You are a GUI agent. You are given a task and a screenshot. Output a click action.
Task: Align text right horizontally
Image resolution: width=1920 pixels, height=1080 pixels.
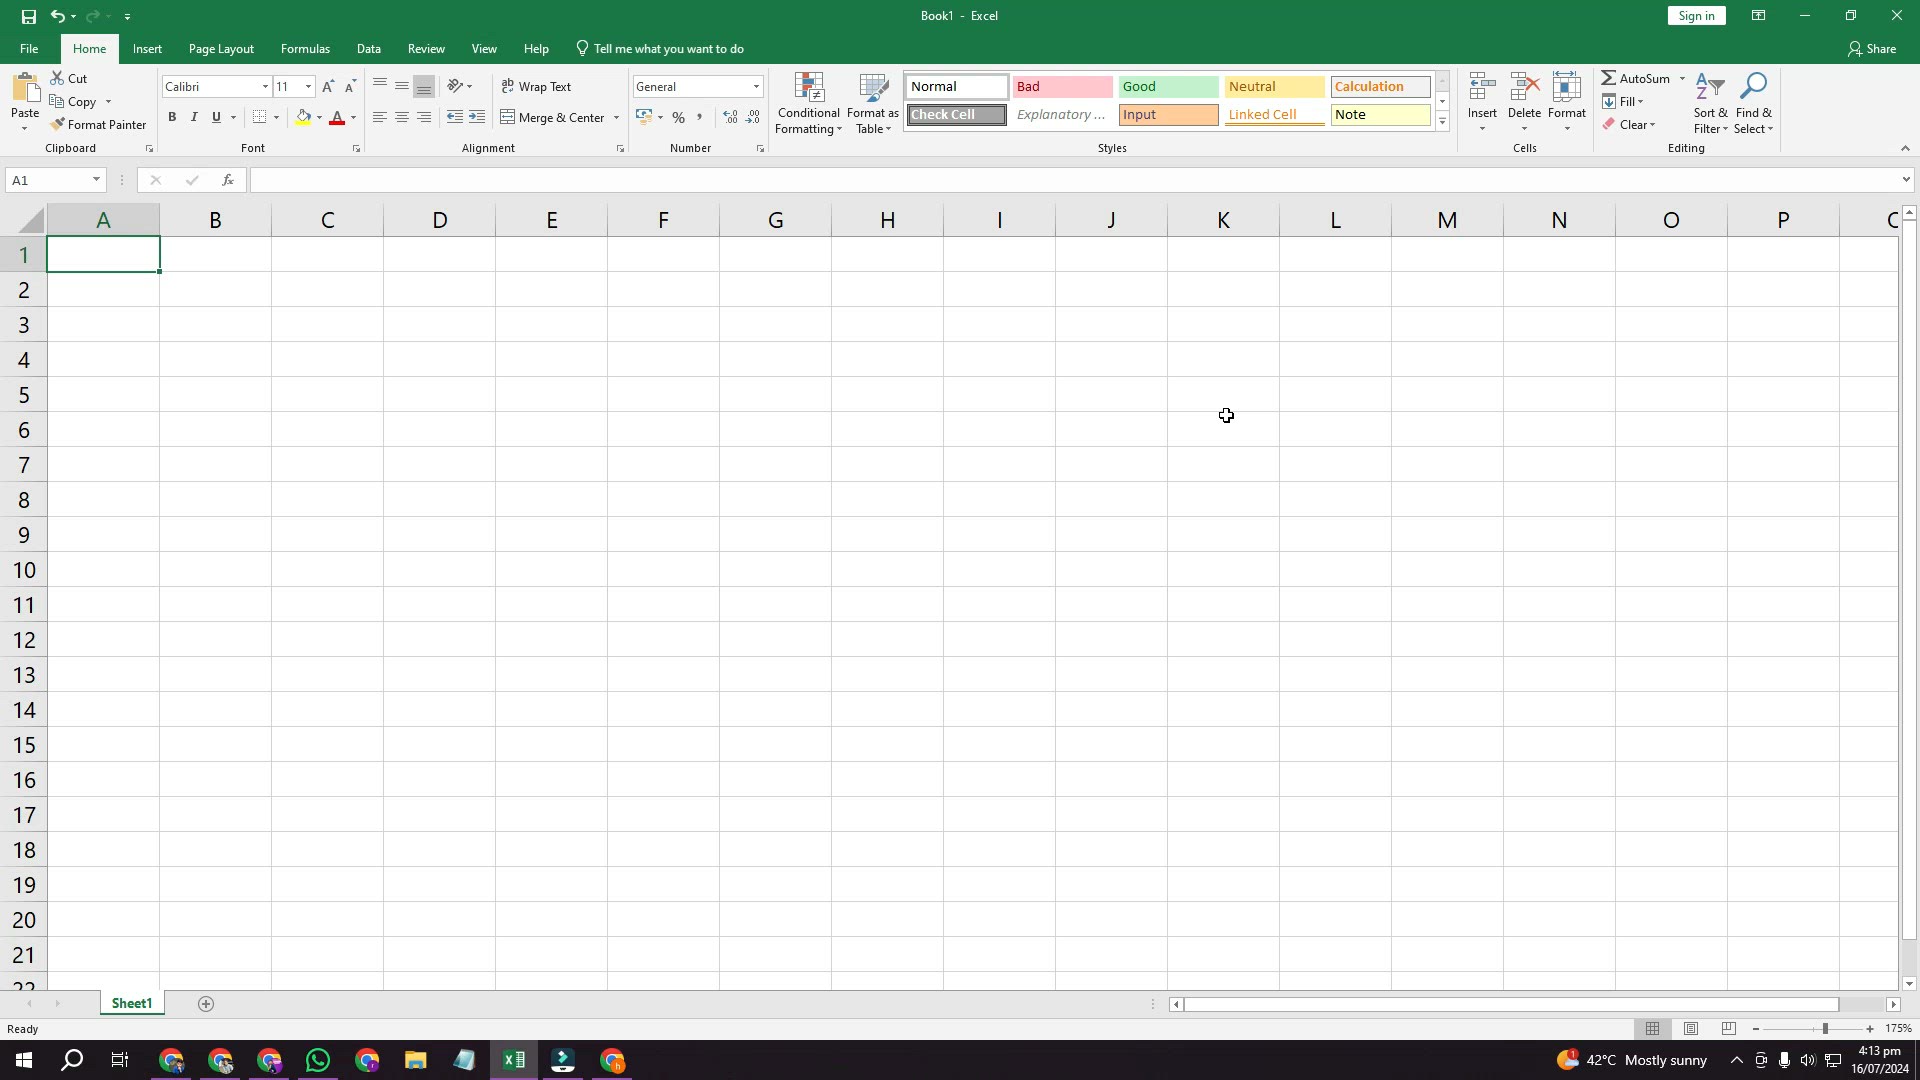pos(424,118)
